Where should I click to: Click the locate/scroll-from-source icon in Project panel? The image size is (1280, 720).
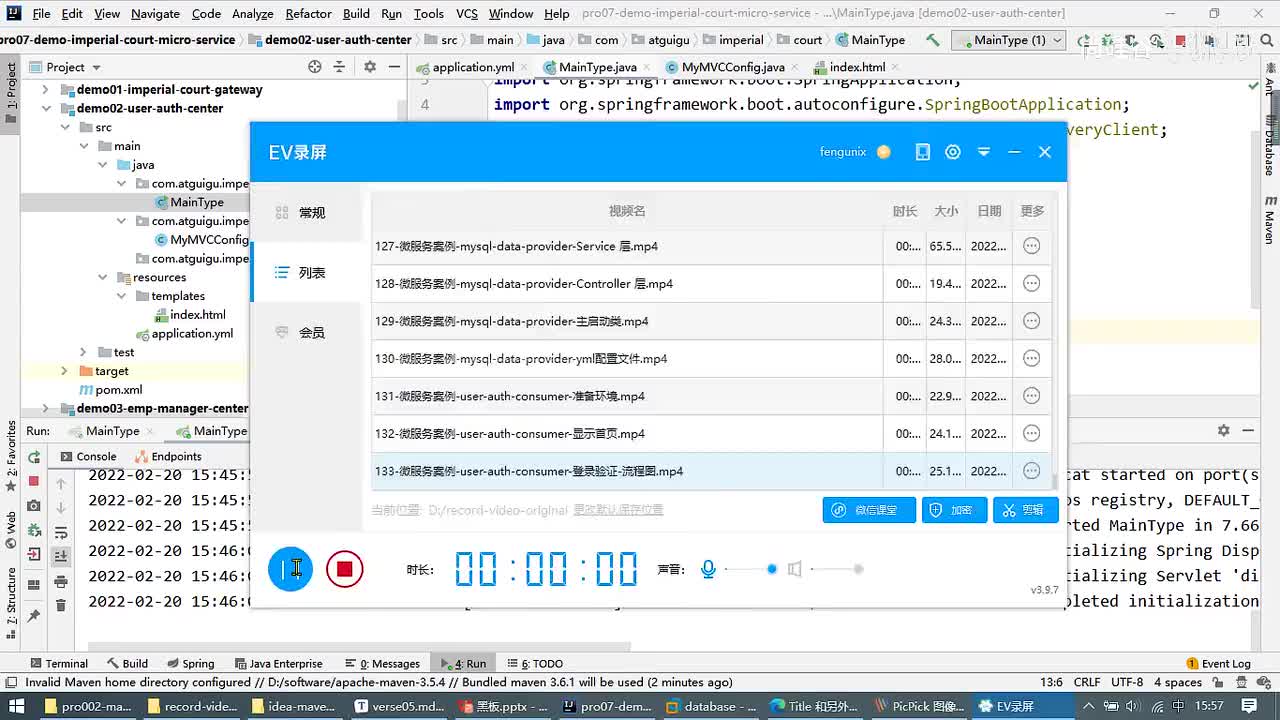[x=315, y=67]
